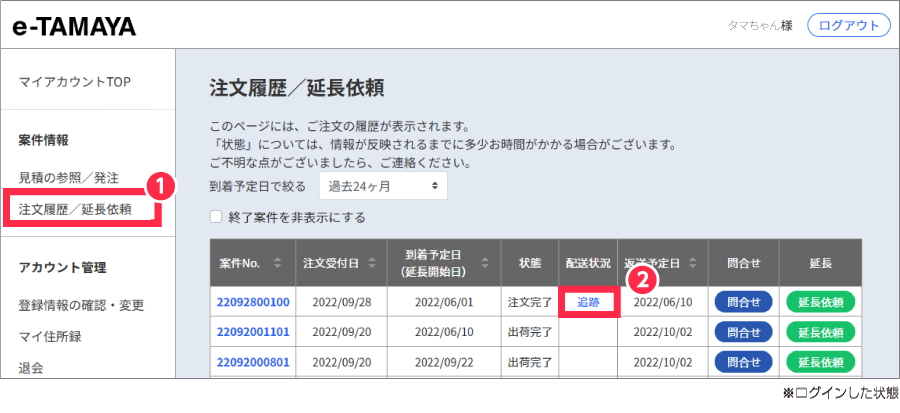
Task: Open マイ住所録 in sidebar
Action: (x=50, y=337)
